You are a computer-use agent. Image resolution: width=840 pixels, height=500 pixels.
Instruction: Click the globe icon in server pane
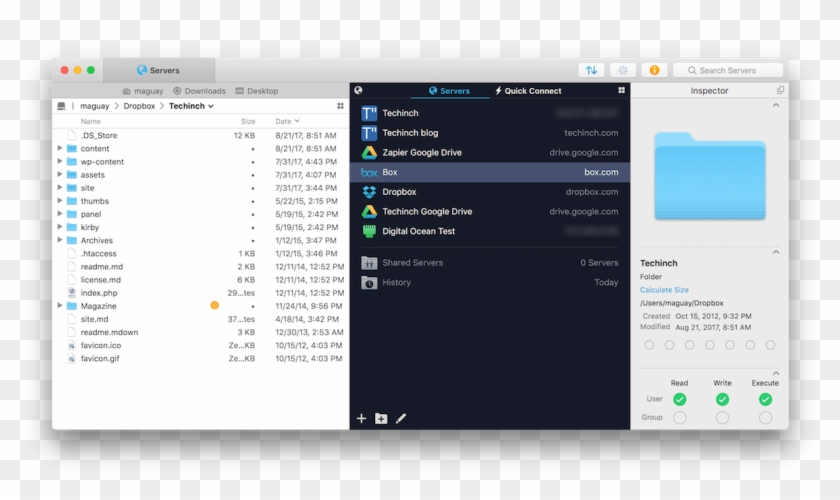(359, 90)
